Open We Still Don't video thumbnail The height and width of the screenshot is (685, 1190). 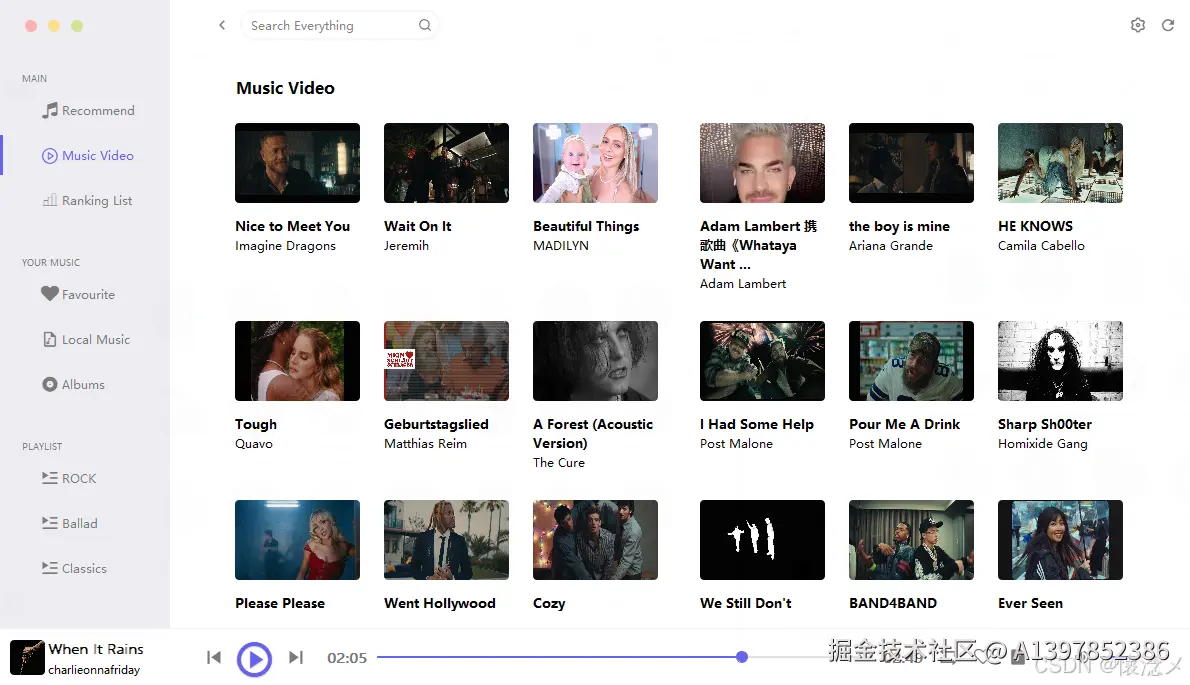coord(762,540)
